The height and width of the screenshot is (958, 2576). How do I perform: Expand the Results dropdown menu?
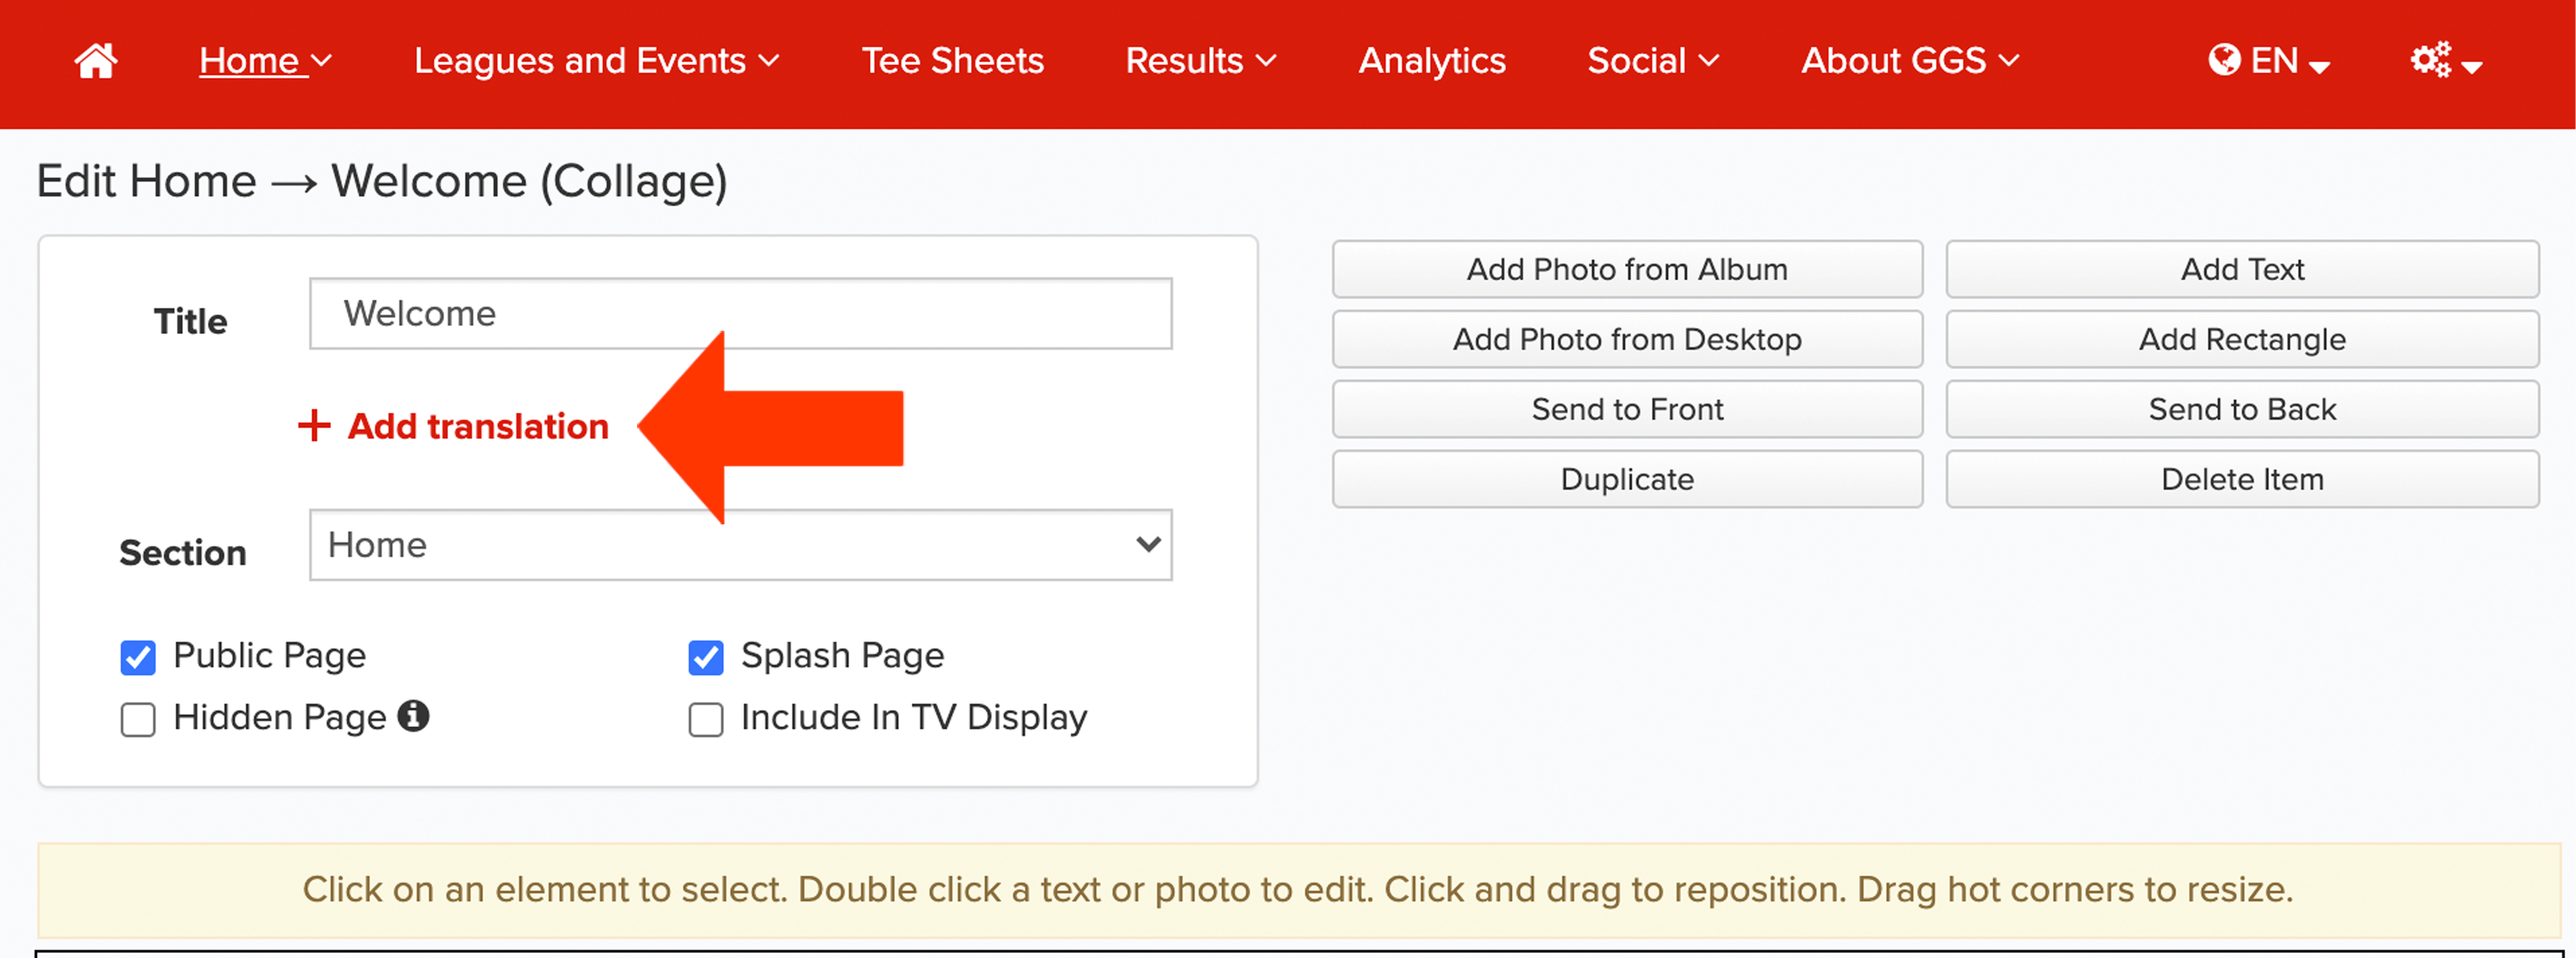[x=1201, y=61]
